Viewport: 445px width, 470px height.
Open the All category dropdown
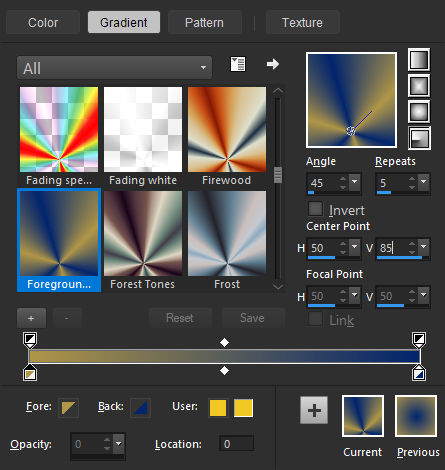click(x=114, y=68)
